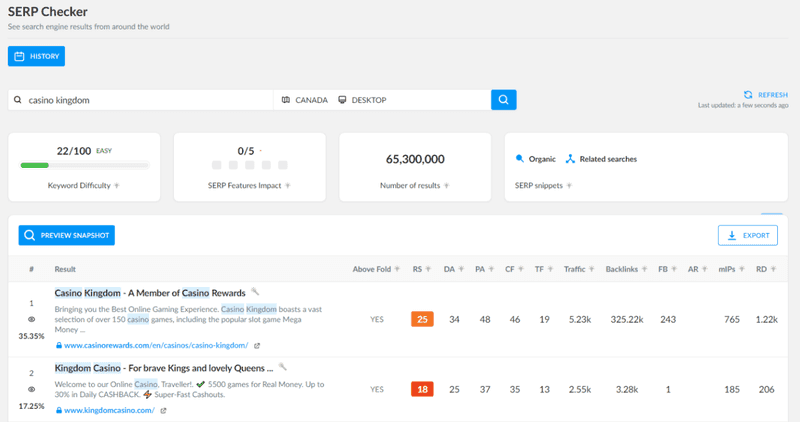Screen dimensions: 800x422
Task: Click the Number of results info icon
Action: (x=446, y=186)
